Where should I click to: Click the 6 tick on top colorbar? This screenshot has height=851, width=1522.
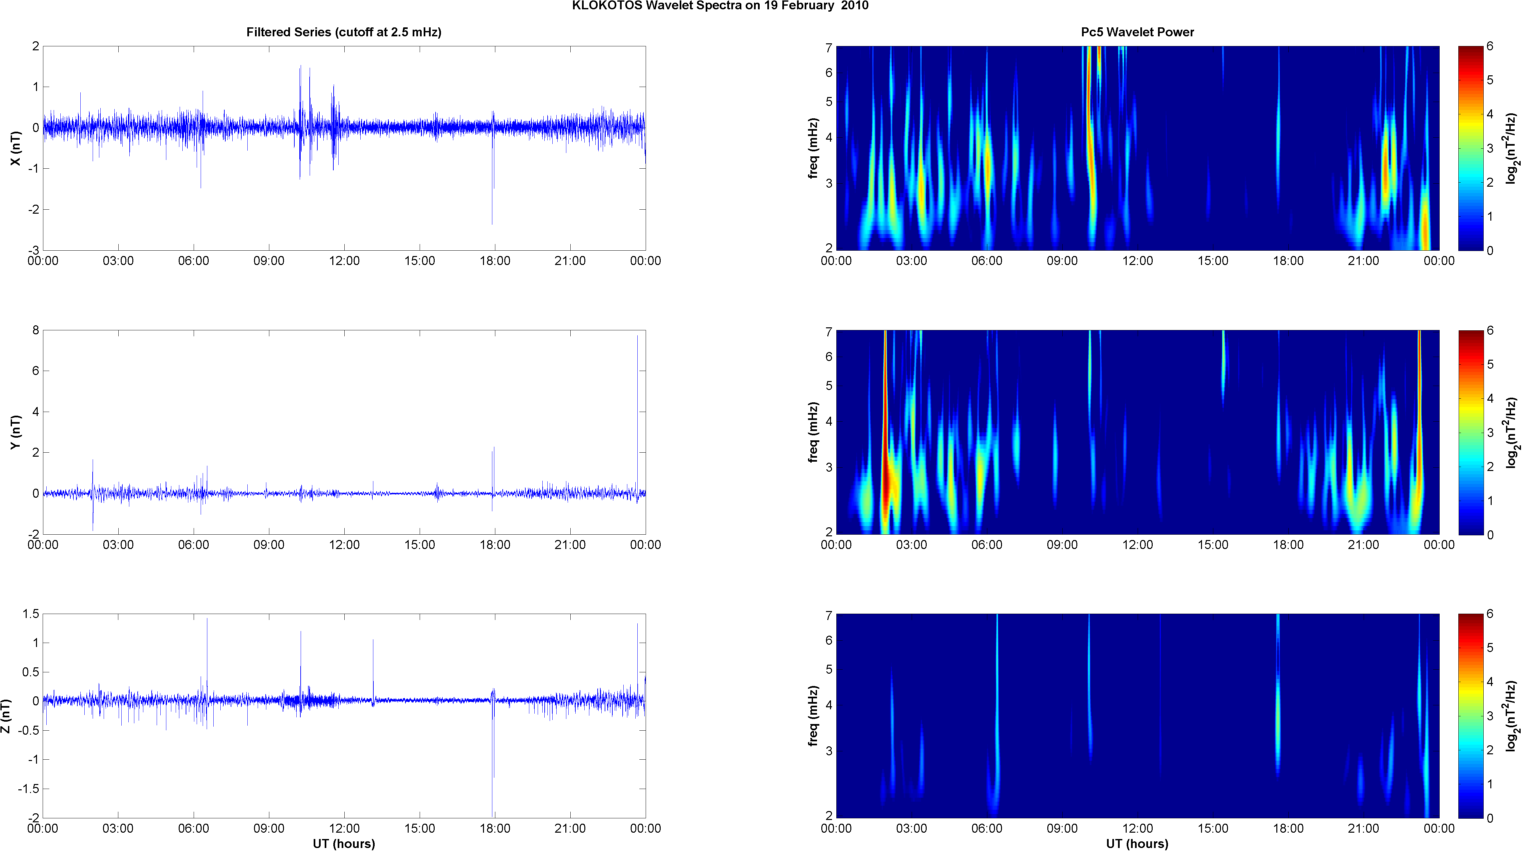[x=1490, y=46]
